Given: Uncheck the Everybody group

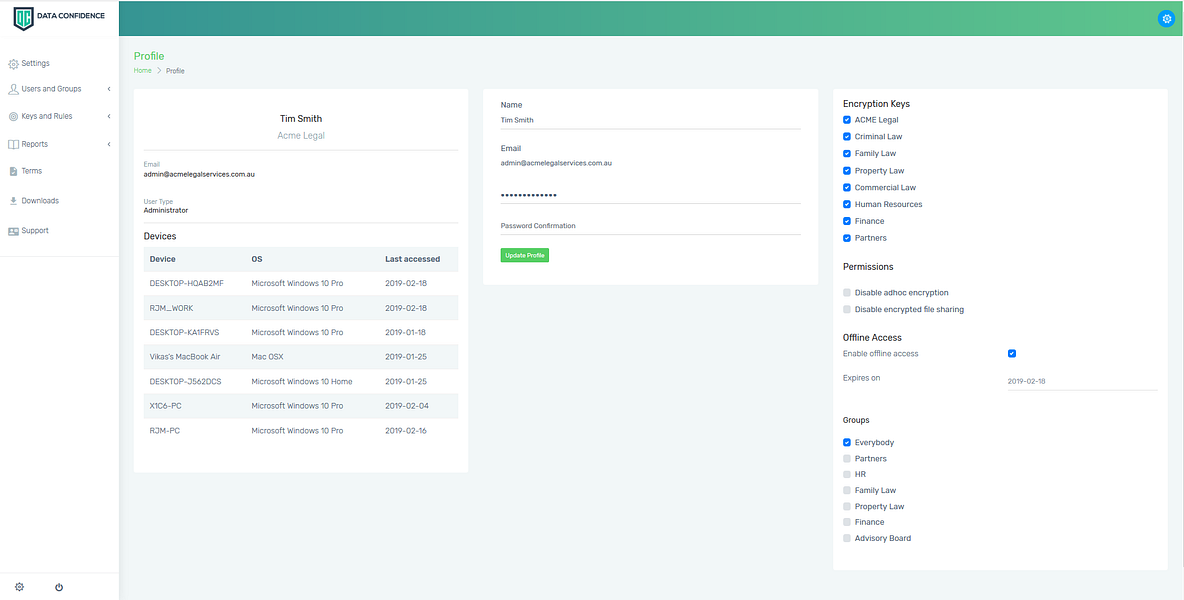Looking at the screenshot, I should 846,442.
